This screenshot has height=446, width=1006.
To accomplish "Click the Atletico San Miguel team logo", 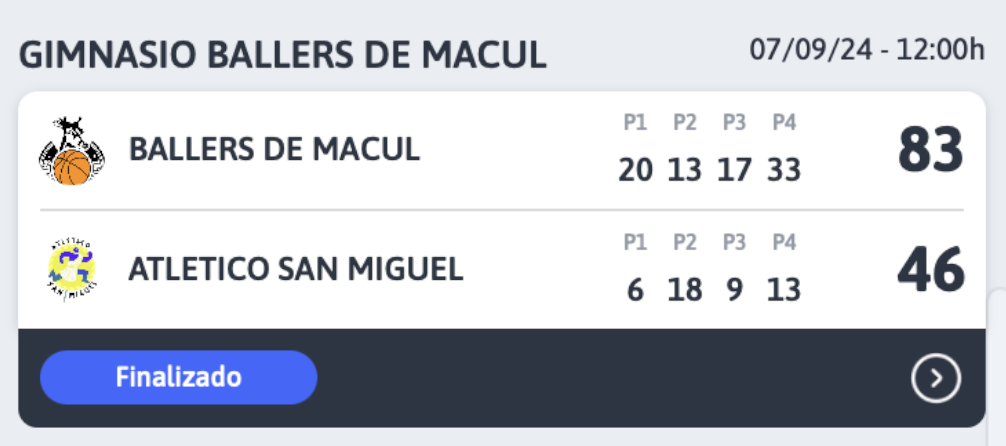I will tap(72, 270).
